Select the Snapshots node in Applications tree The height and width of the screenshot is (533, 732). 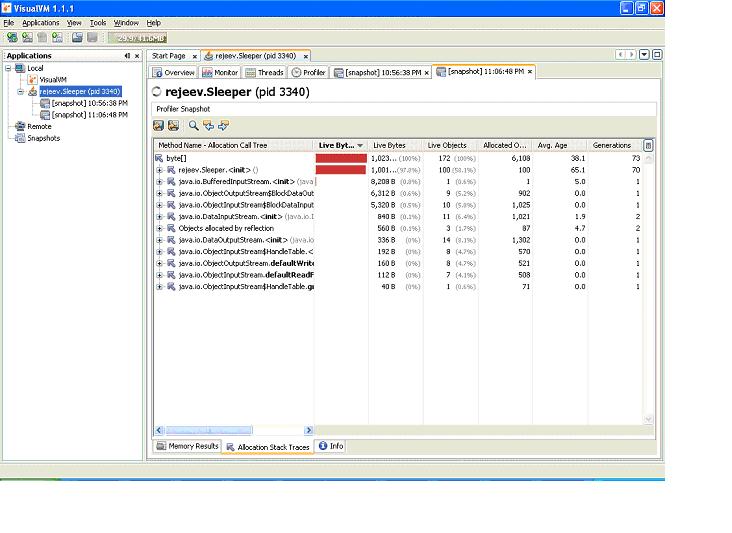43,138
